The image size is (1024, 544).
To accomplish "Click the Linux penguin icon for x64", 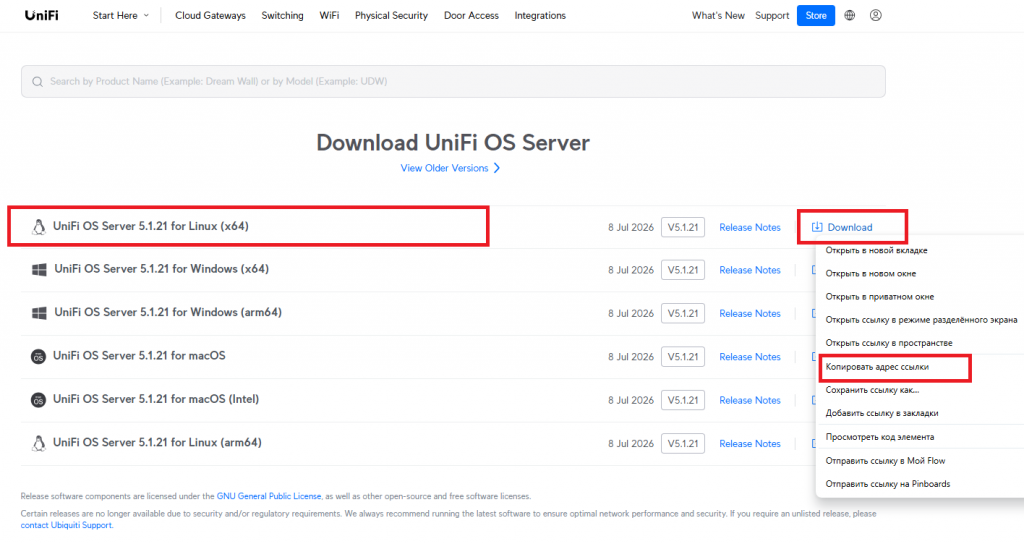I will click(39, 227).
